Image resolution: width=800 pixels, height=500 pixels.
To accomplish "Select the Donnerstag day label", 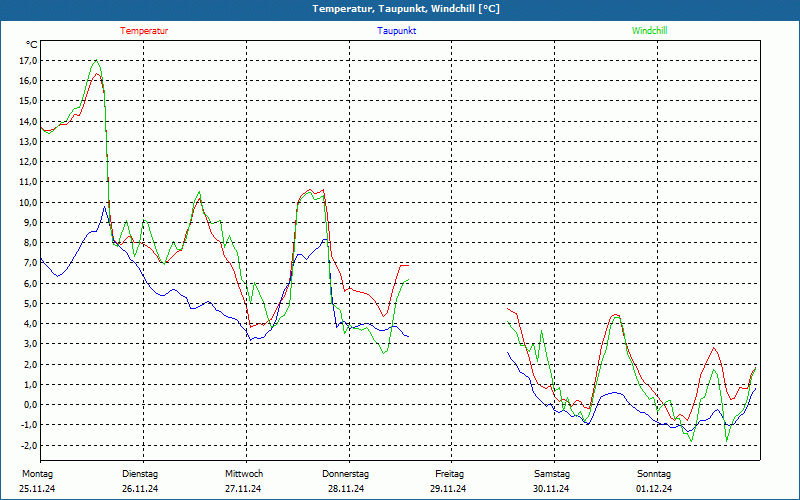I will 346,473.
